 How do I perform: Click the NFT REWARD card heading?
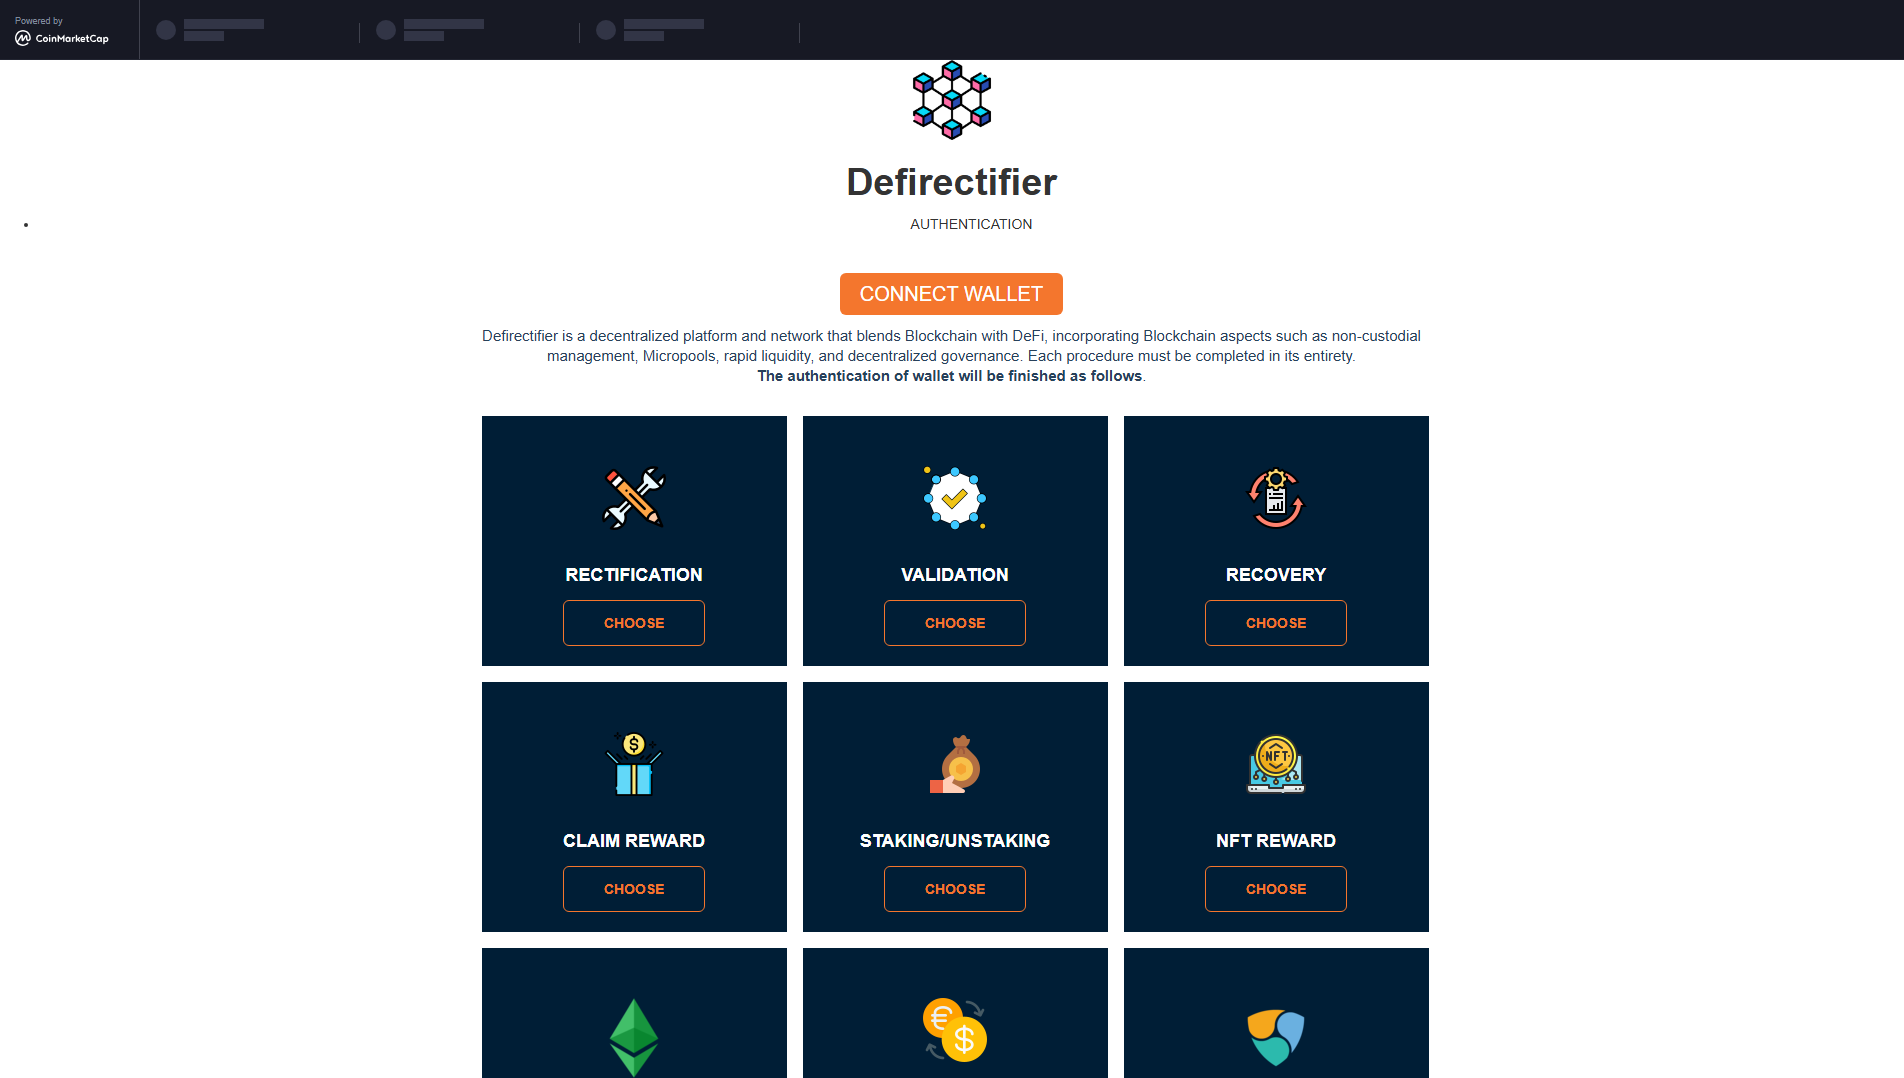tap(1276, 841)
